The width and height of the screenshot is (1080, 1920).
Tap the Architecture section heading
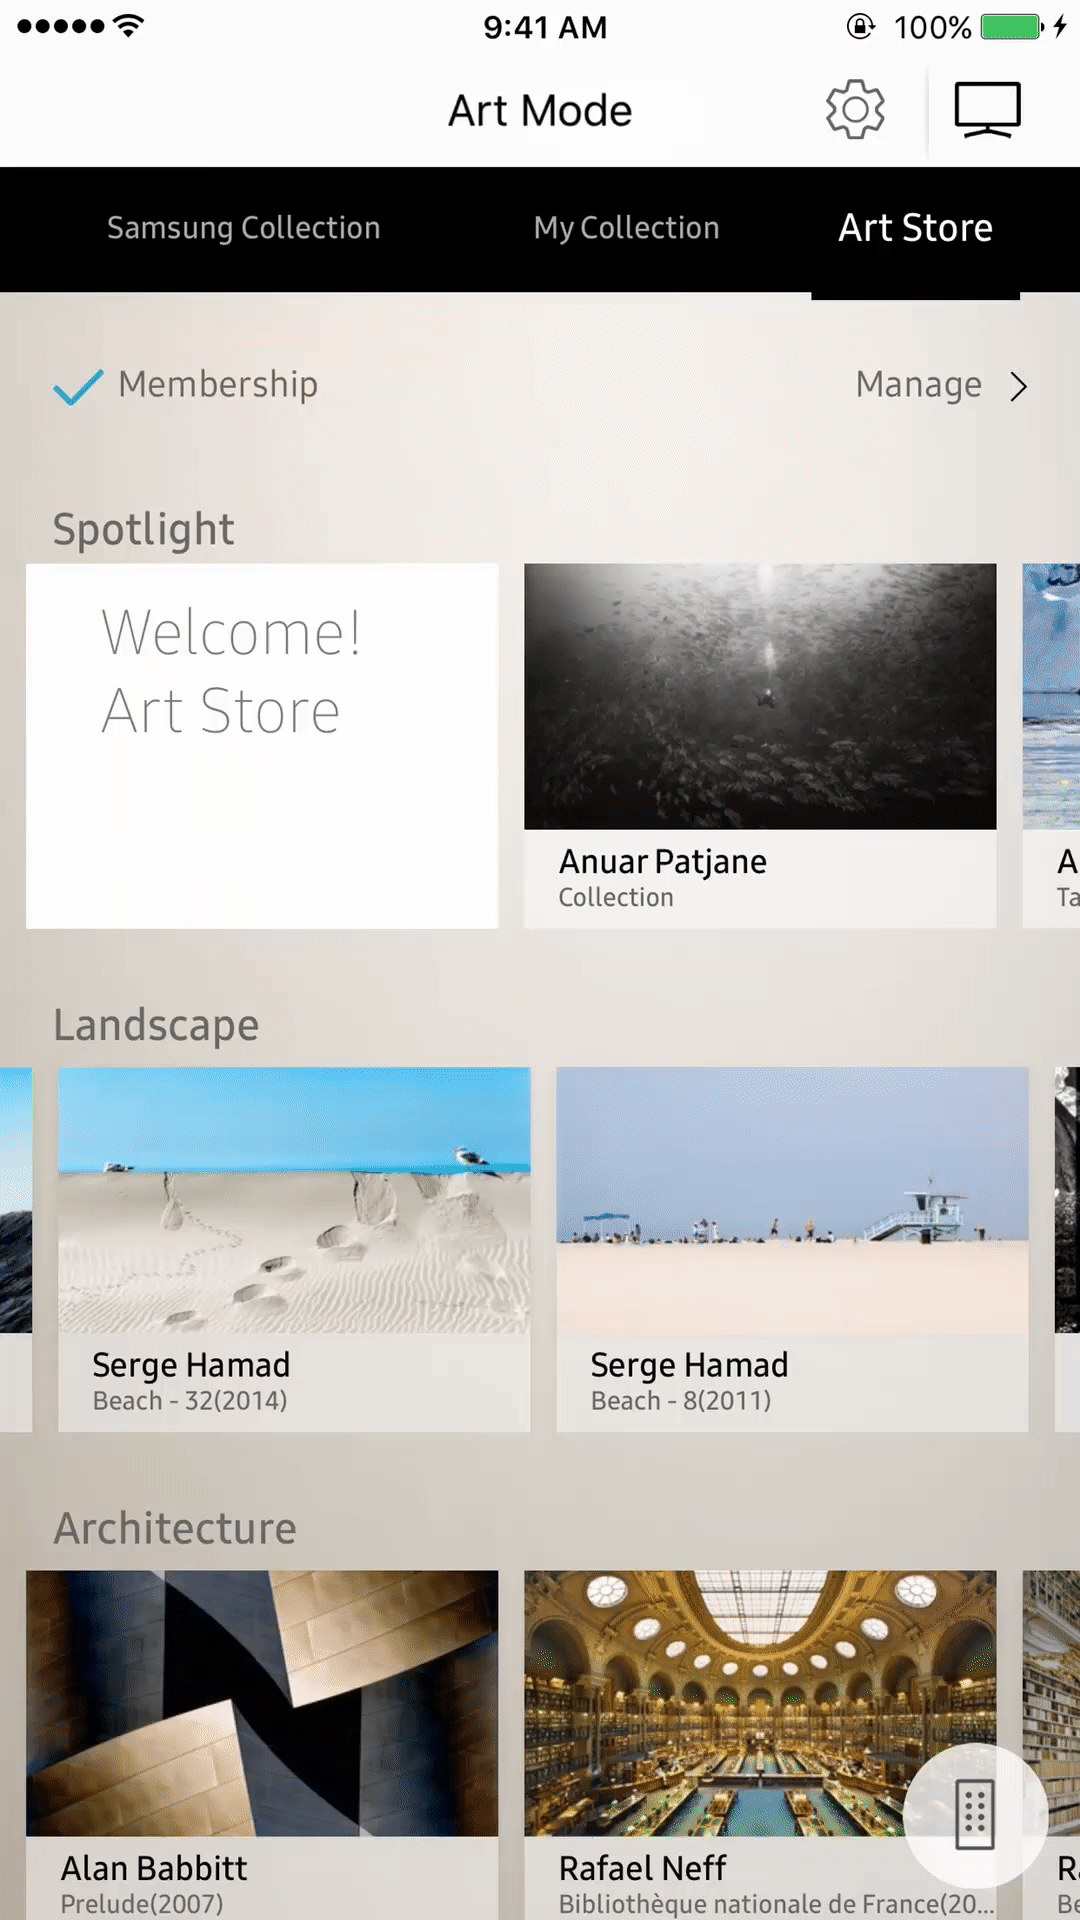(x=175, y=1528)
